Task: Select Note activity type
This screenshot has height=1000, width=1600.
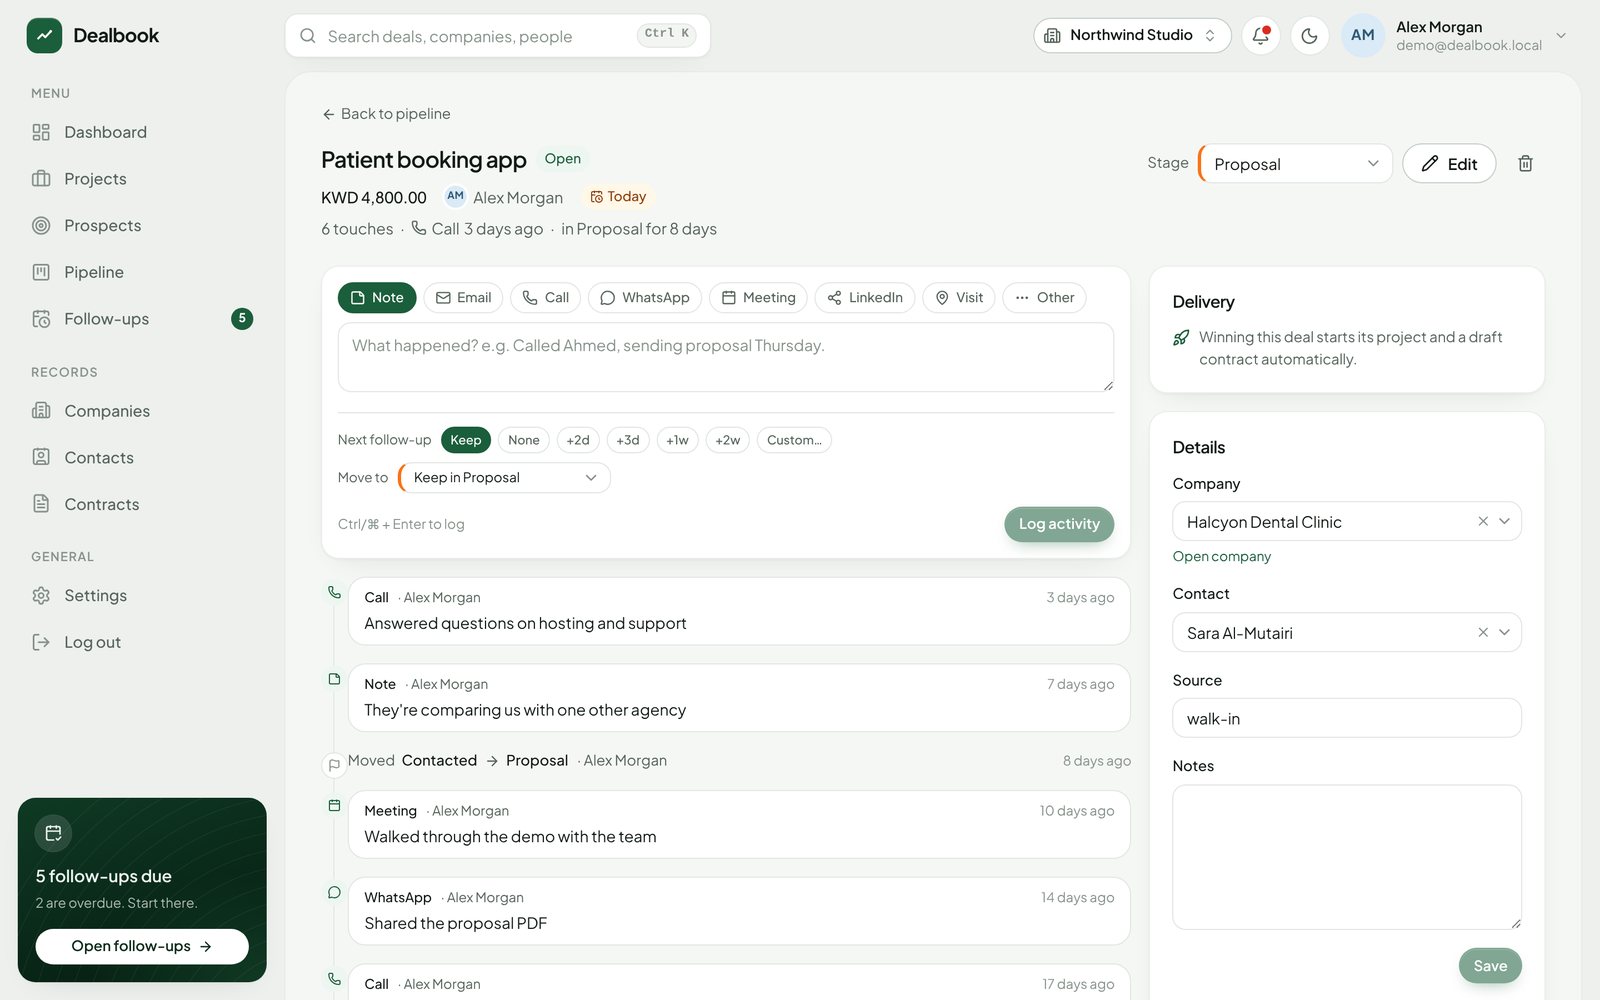Action: point(377,298)
